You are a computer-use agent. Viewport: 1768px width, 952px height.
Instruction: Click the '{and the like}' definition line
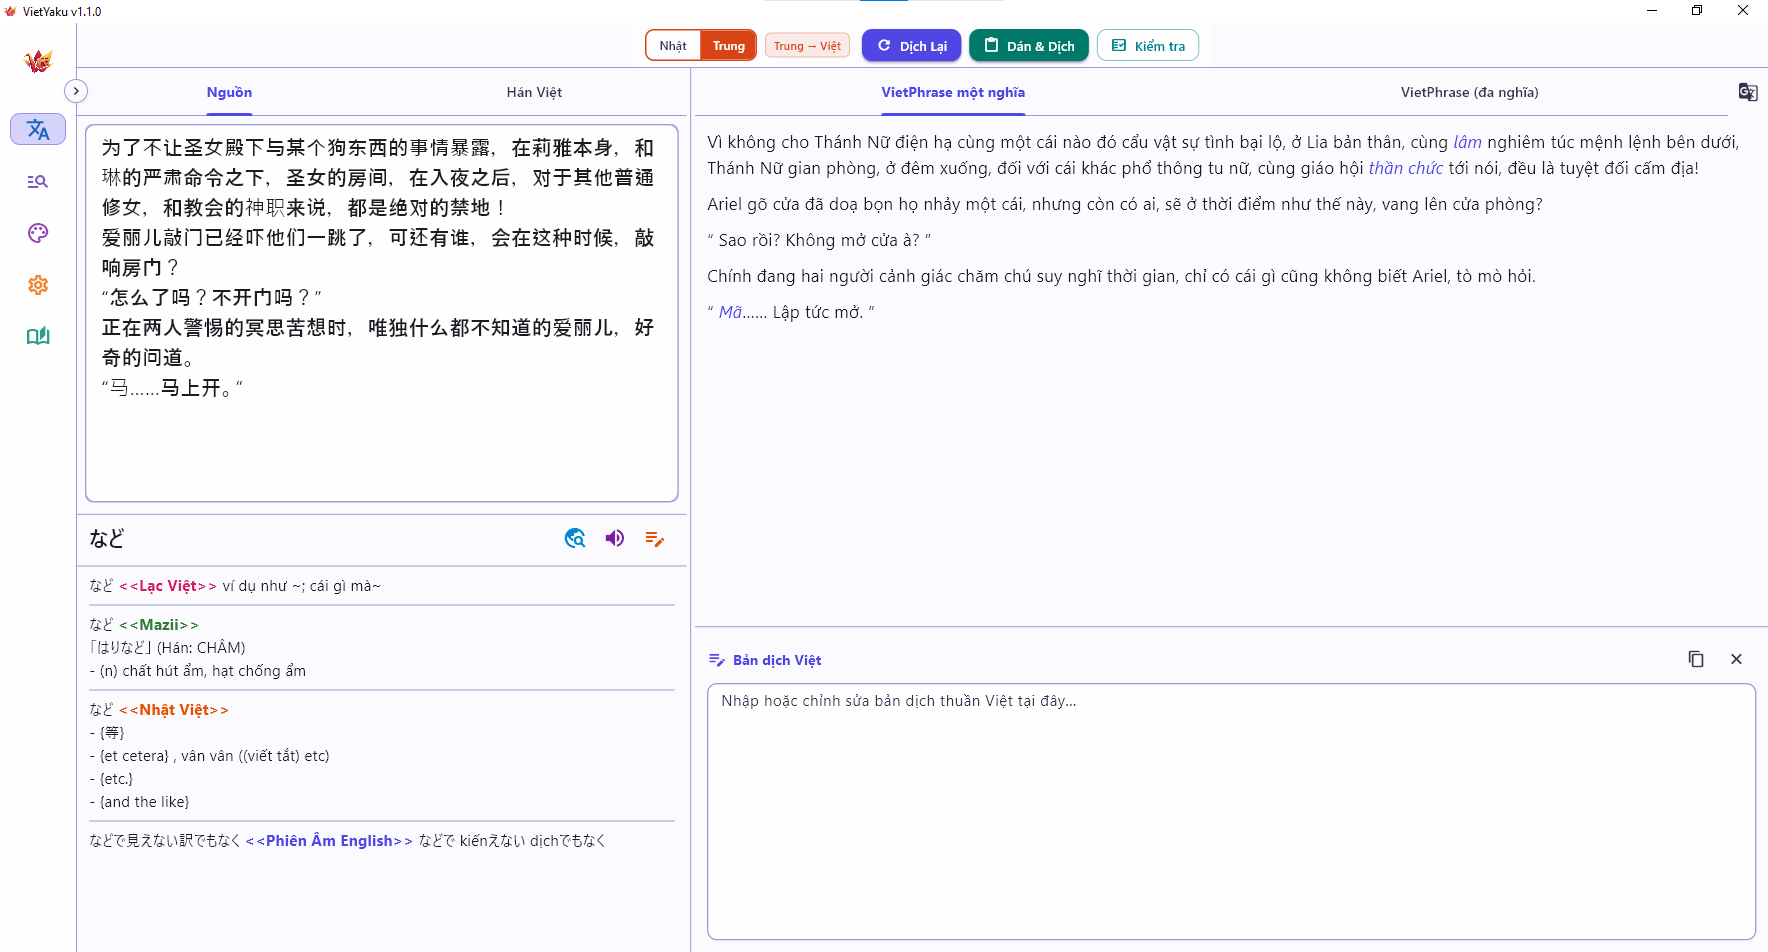[x=139, y=802]
